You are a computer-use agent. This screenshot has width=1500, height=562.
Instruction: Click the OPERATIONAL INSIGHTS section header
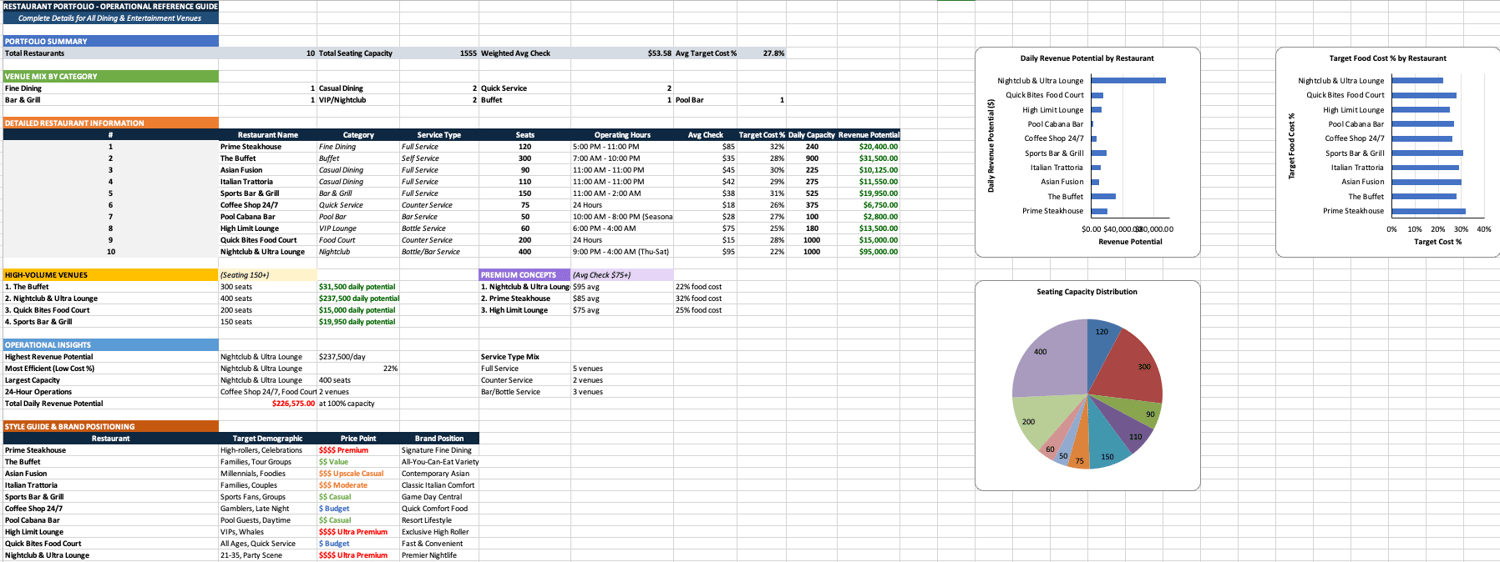click(x=109, y=345)
